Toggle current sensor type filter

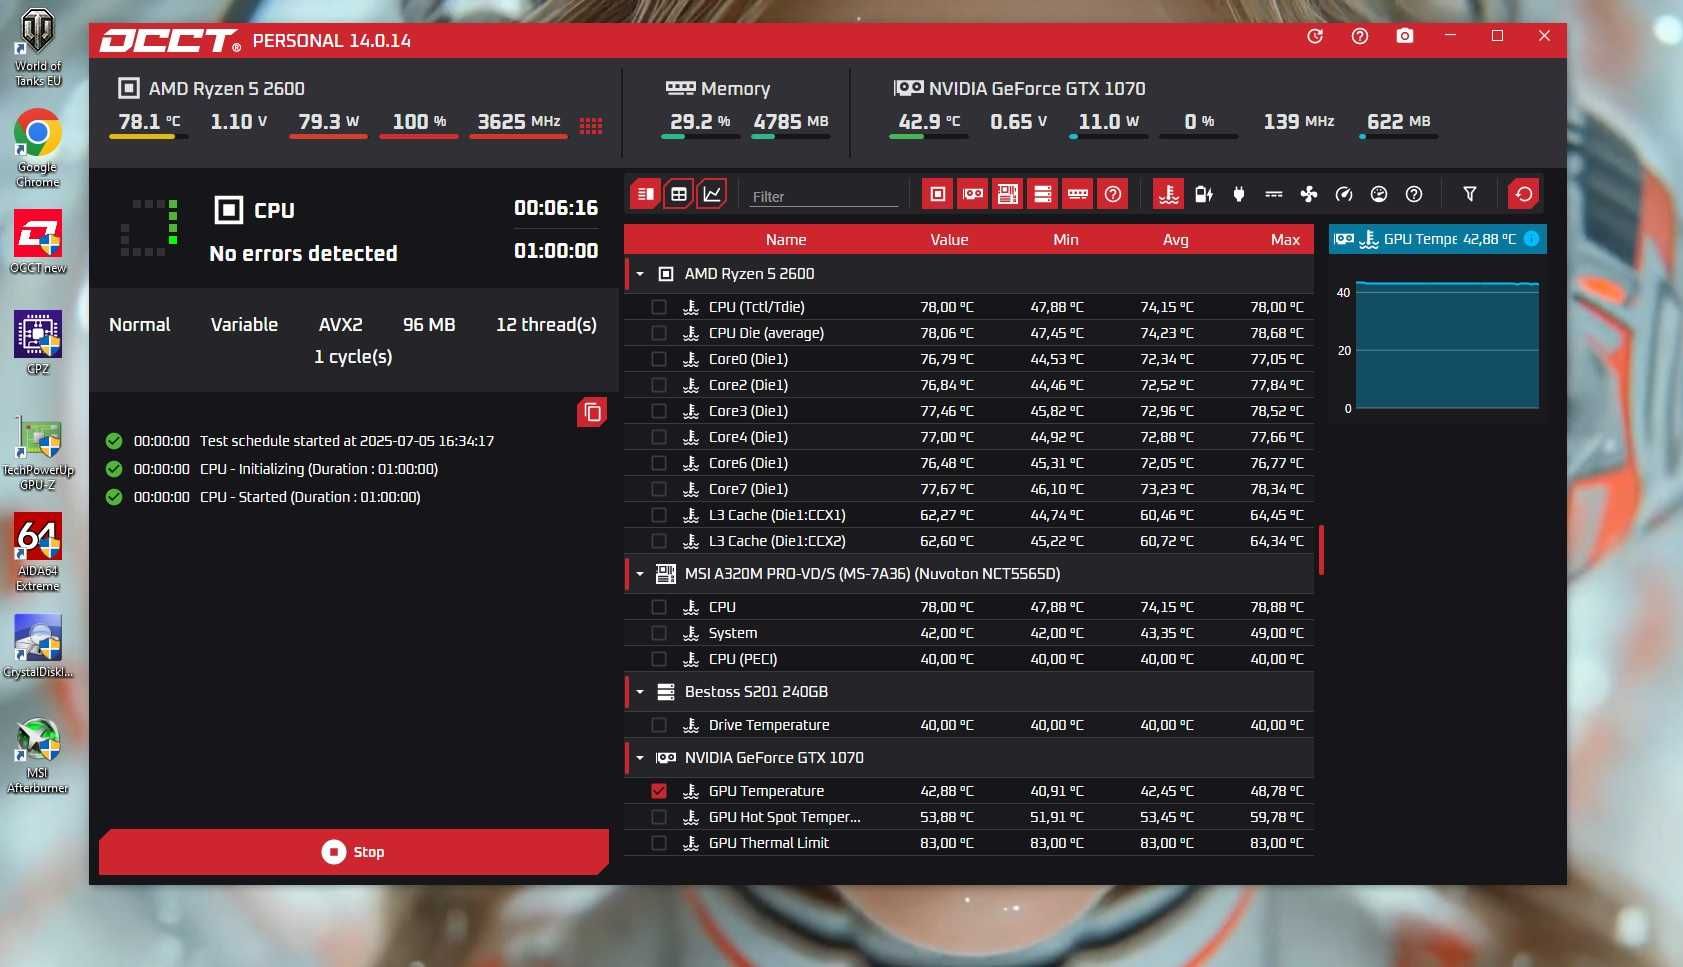click(1274, 194)
